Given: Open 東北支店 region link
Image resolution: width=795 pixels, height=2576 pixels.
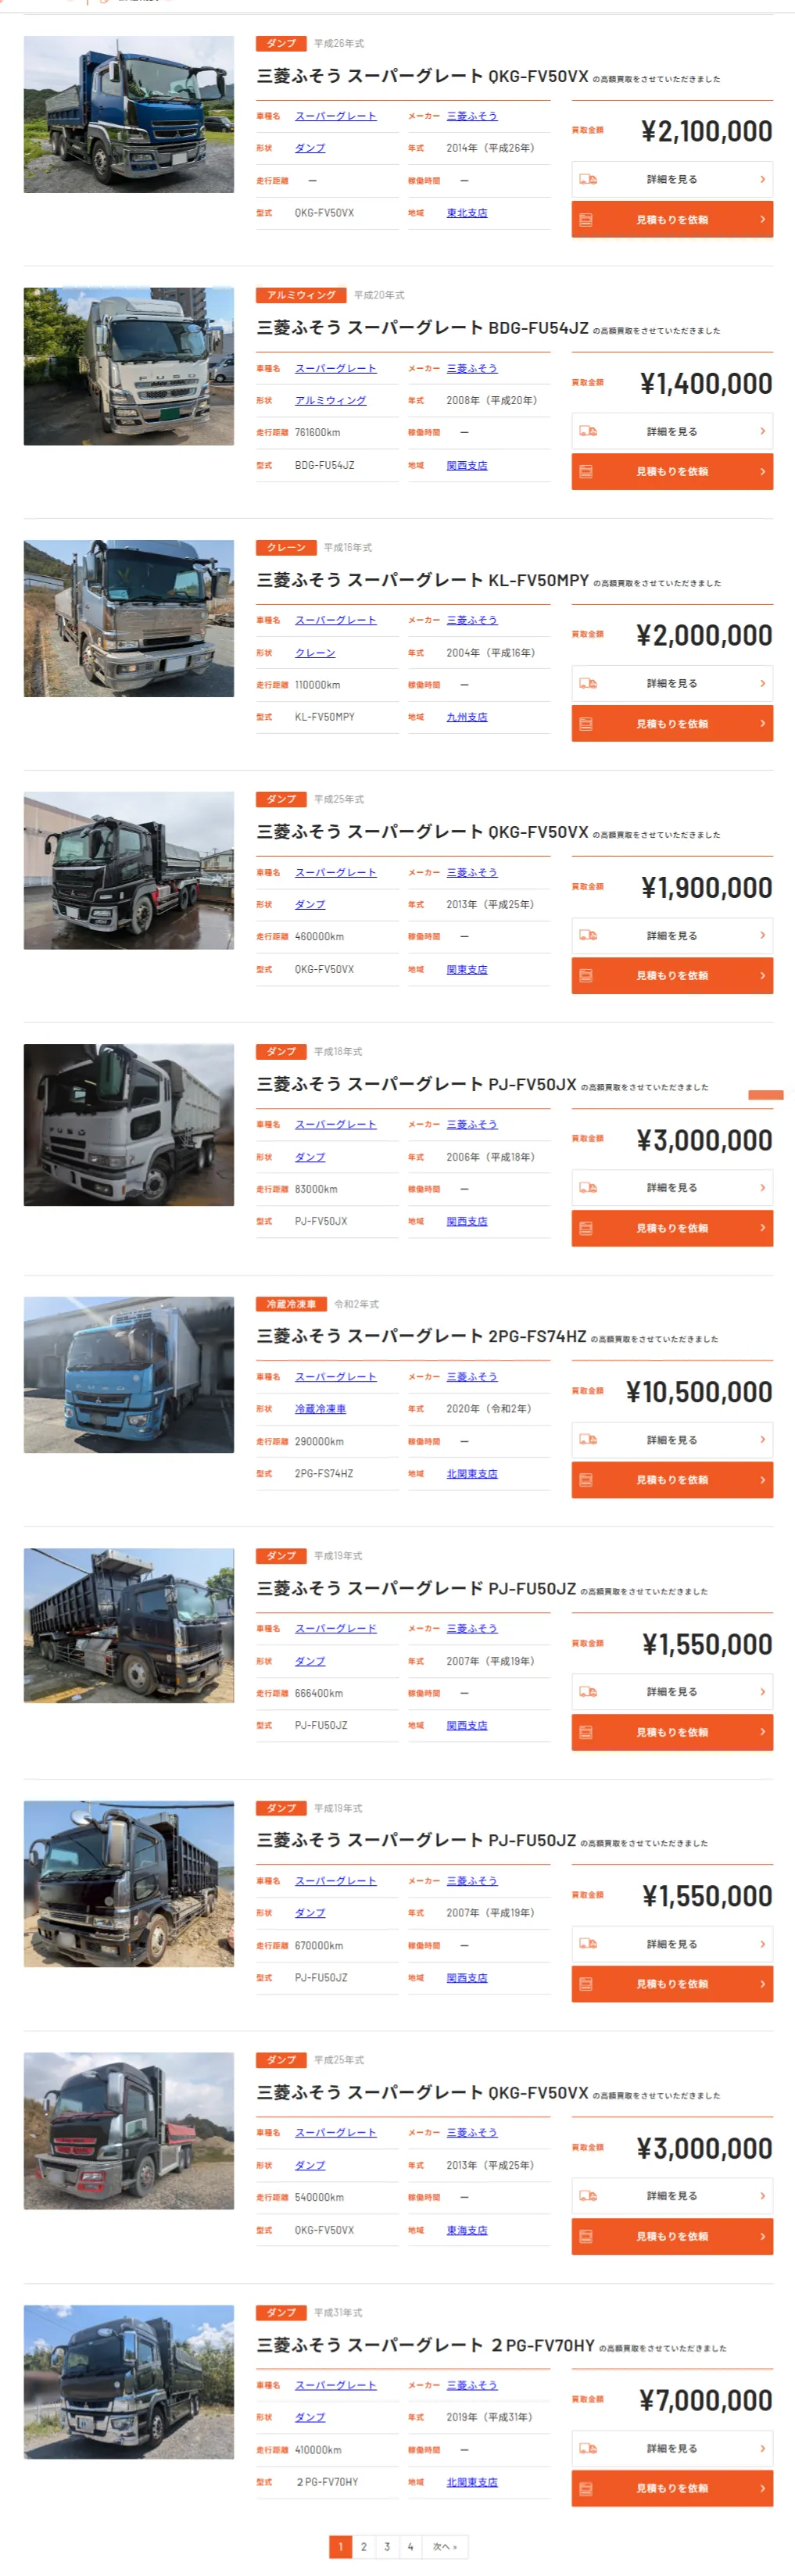Looking at the screenshot, I should (x=467, y=213).
